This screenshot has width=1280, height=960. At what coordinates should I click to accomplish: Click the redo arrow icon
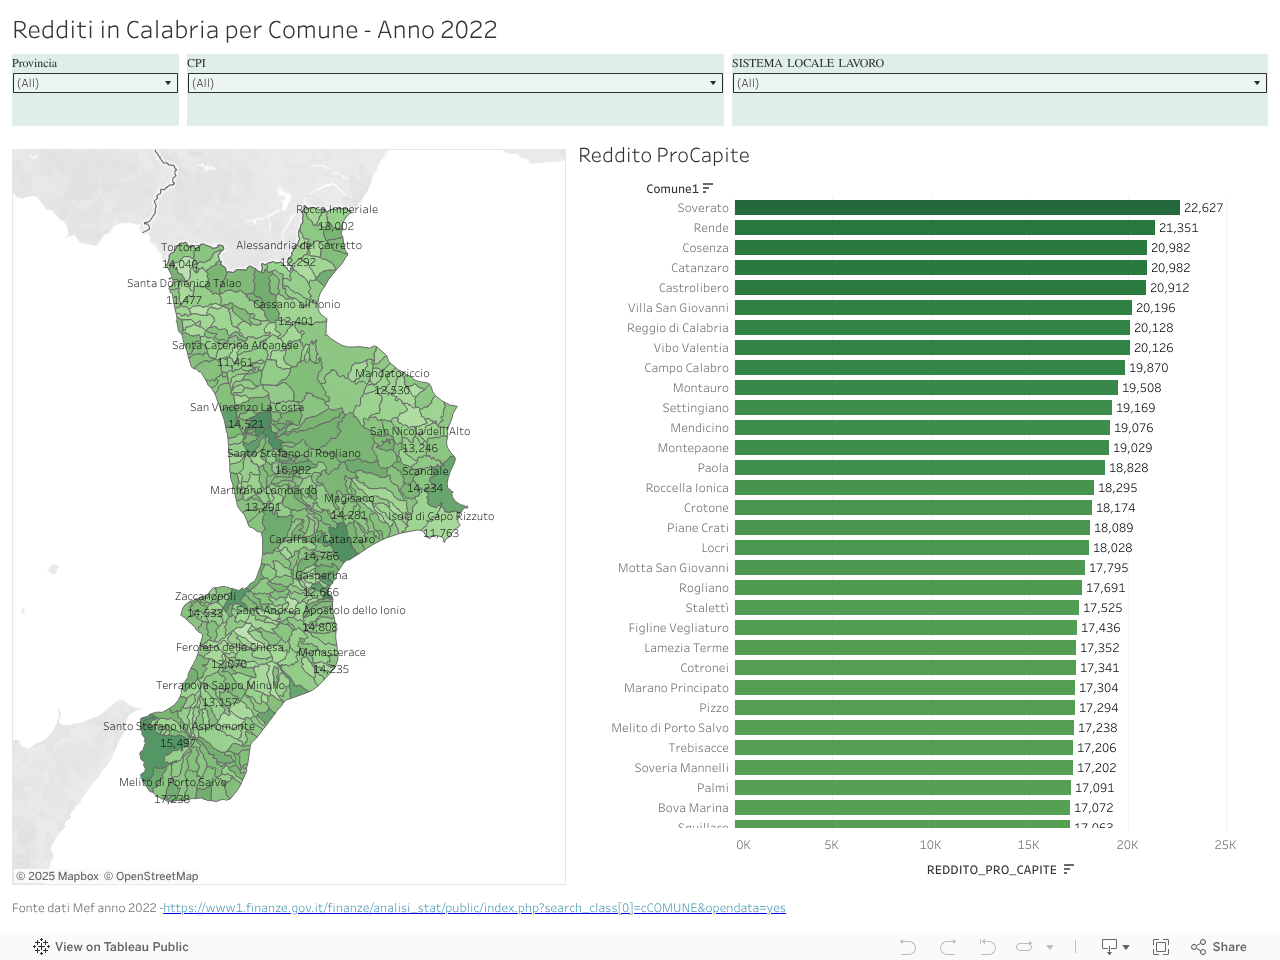click(x=948, y=947)
